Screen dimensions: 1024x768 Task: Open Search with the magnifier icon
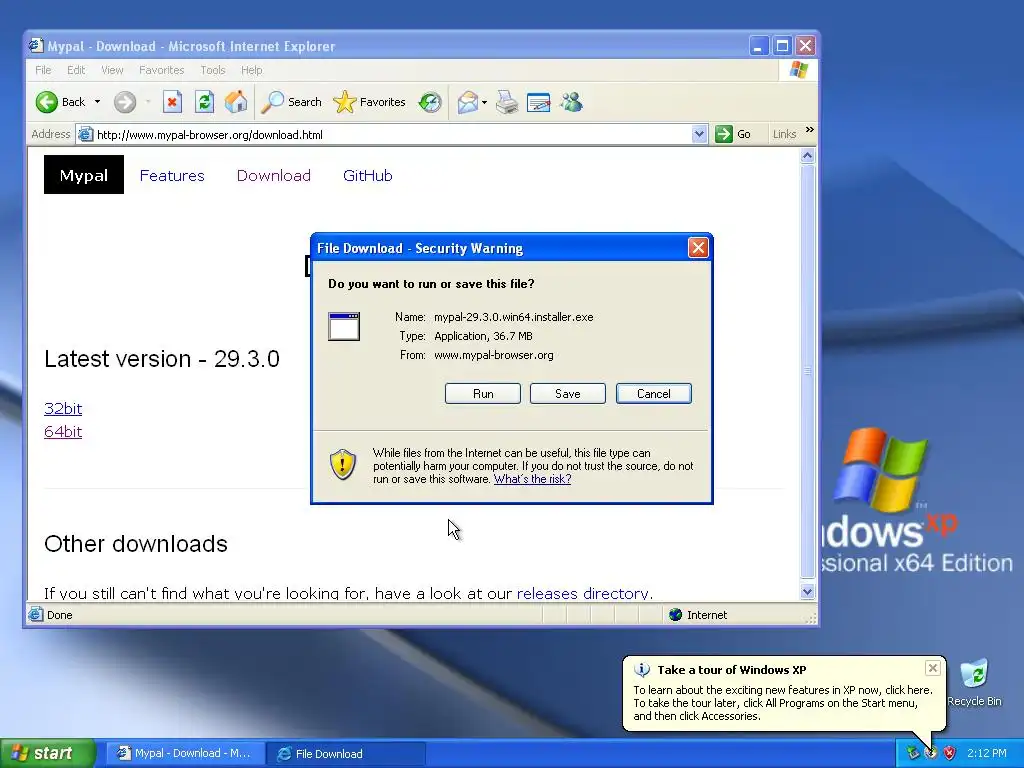(x=272, y=102)
